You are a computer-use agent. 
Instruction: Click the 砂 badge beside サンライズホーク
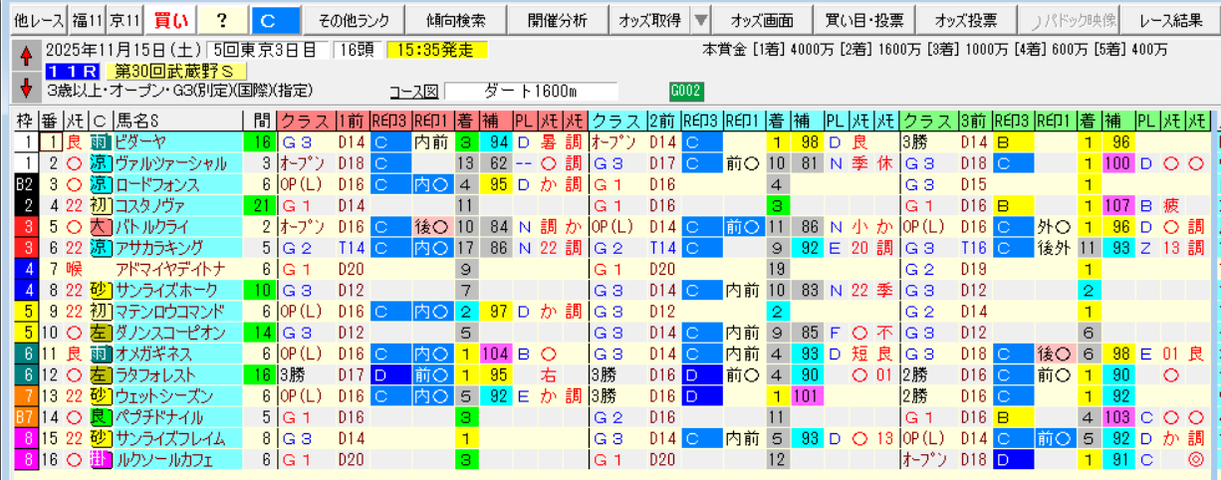pyautogui.click(x=100, y=290)
